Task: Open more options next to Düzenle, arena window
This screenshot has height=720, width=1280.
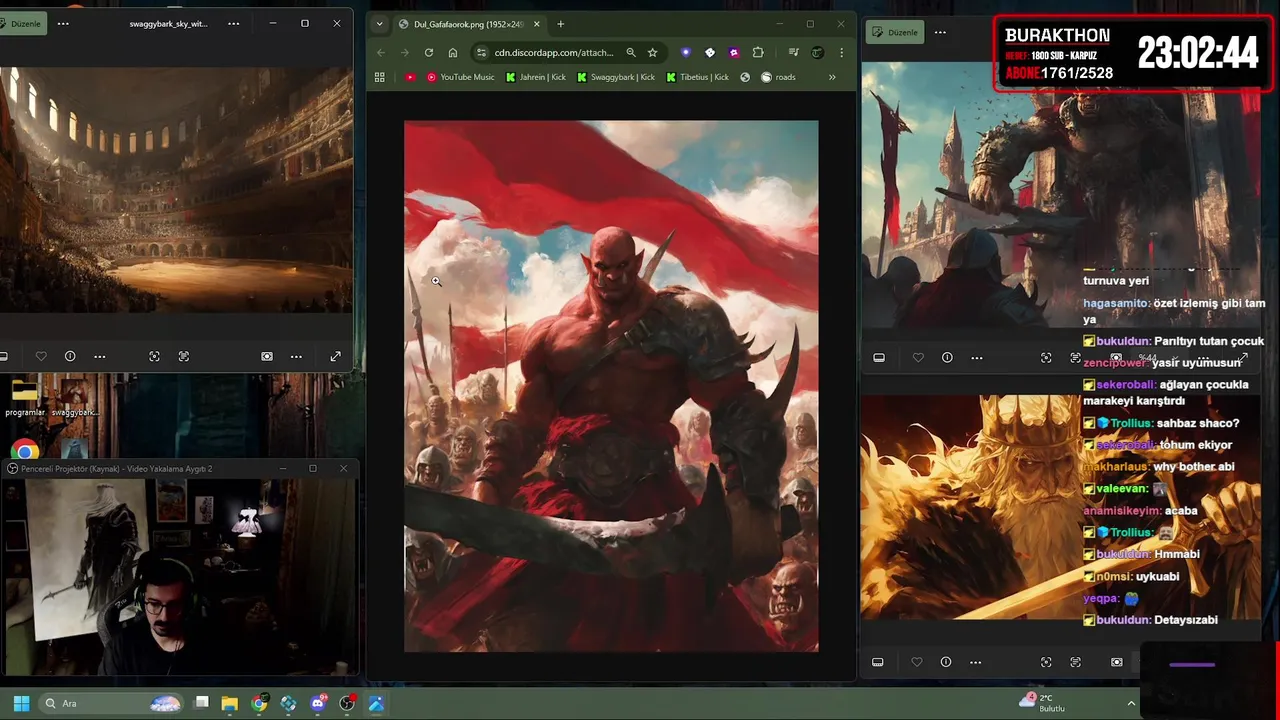Action: coord(63,23)
